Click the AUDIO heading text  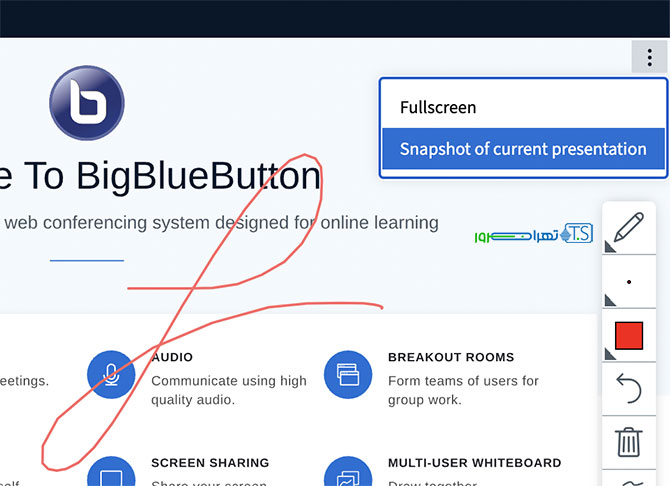[172, 357]
